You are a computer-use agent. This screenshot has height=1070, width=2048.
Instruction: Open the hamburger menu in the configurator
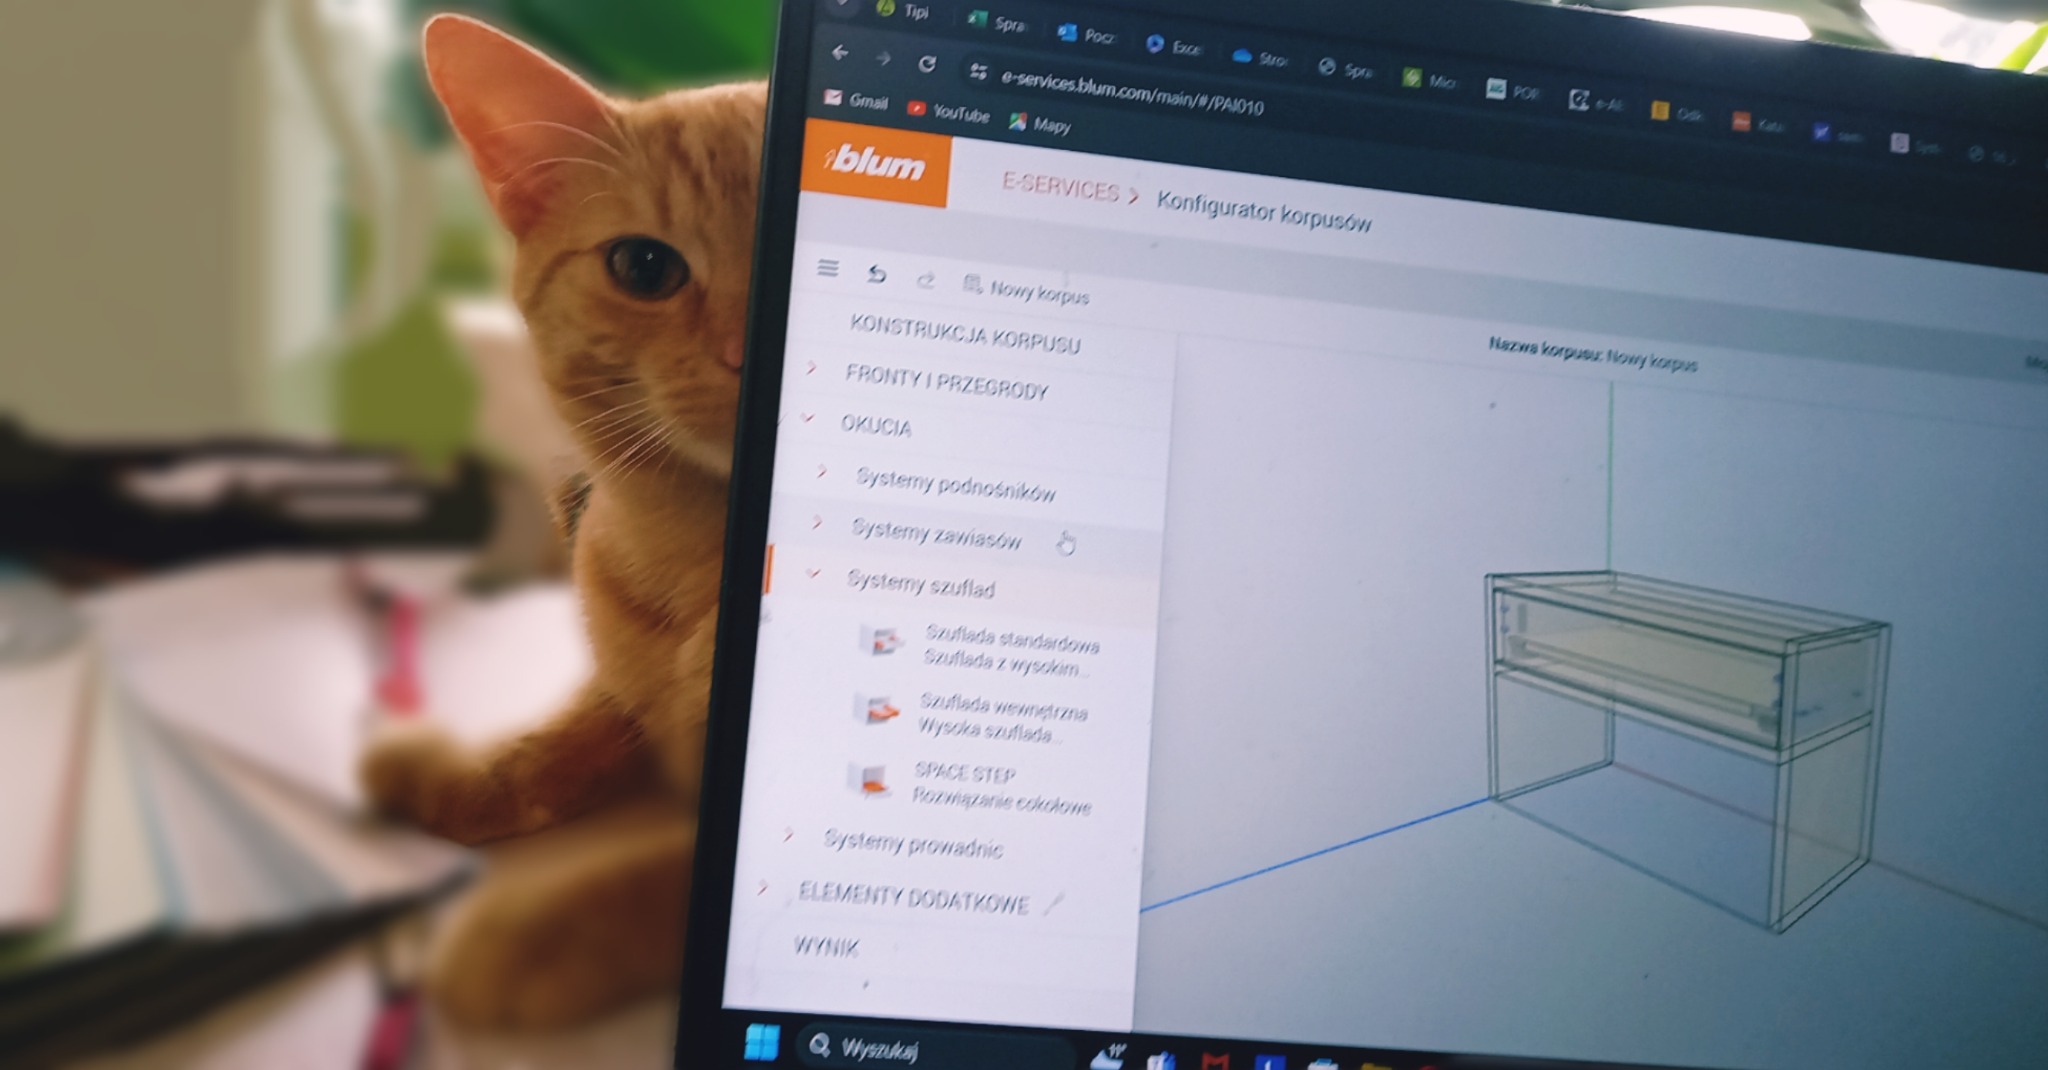tap(826, 269)
